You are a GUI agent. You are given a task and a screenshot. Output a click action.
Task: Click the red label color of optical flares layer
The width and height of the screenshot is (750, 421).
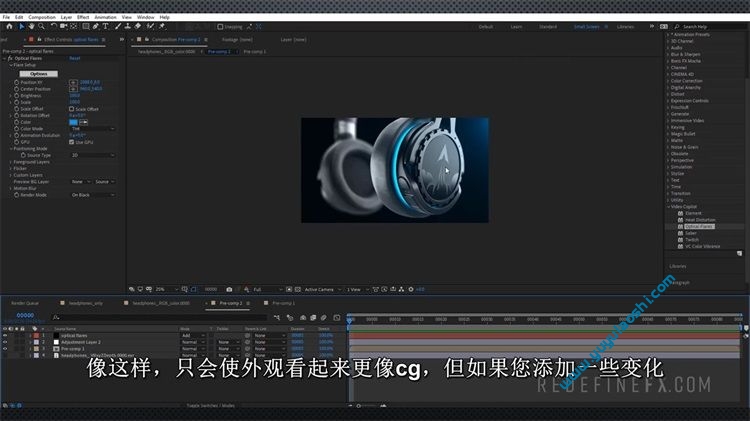36,336
